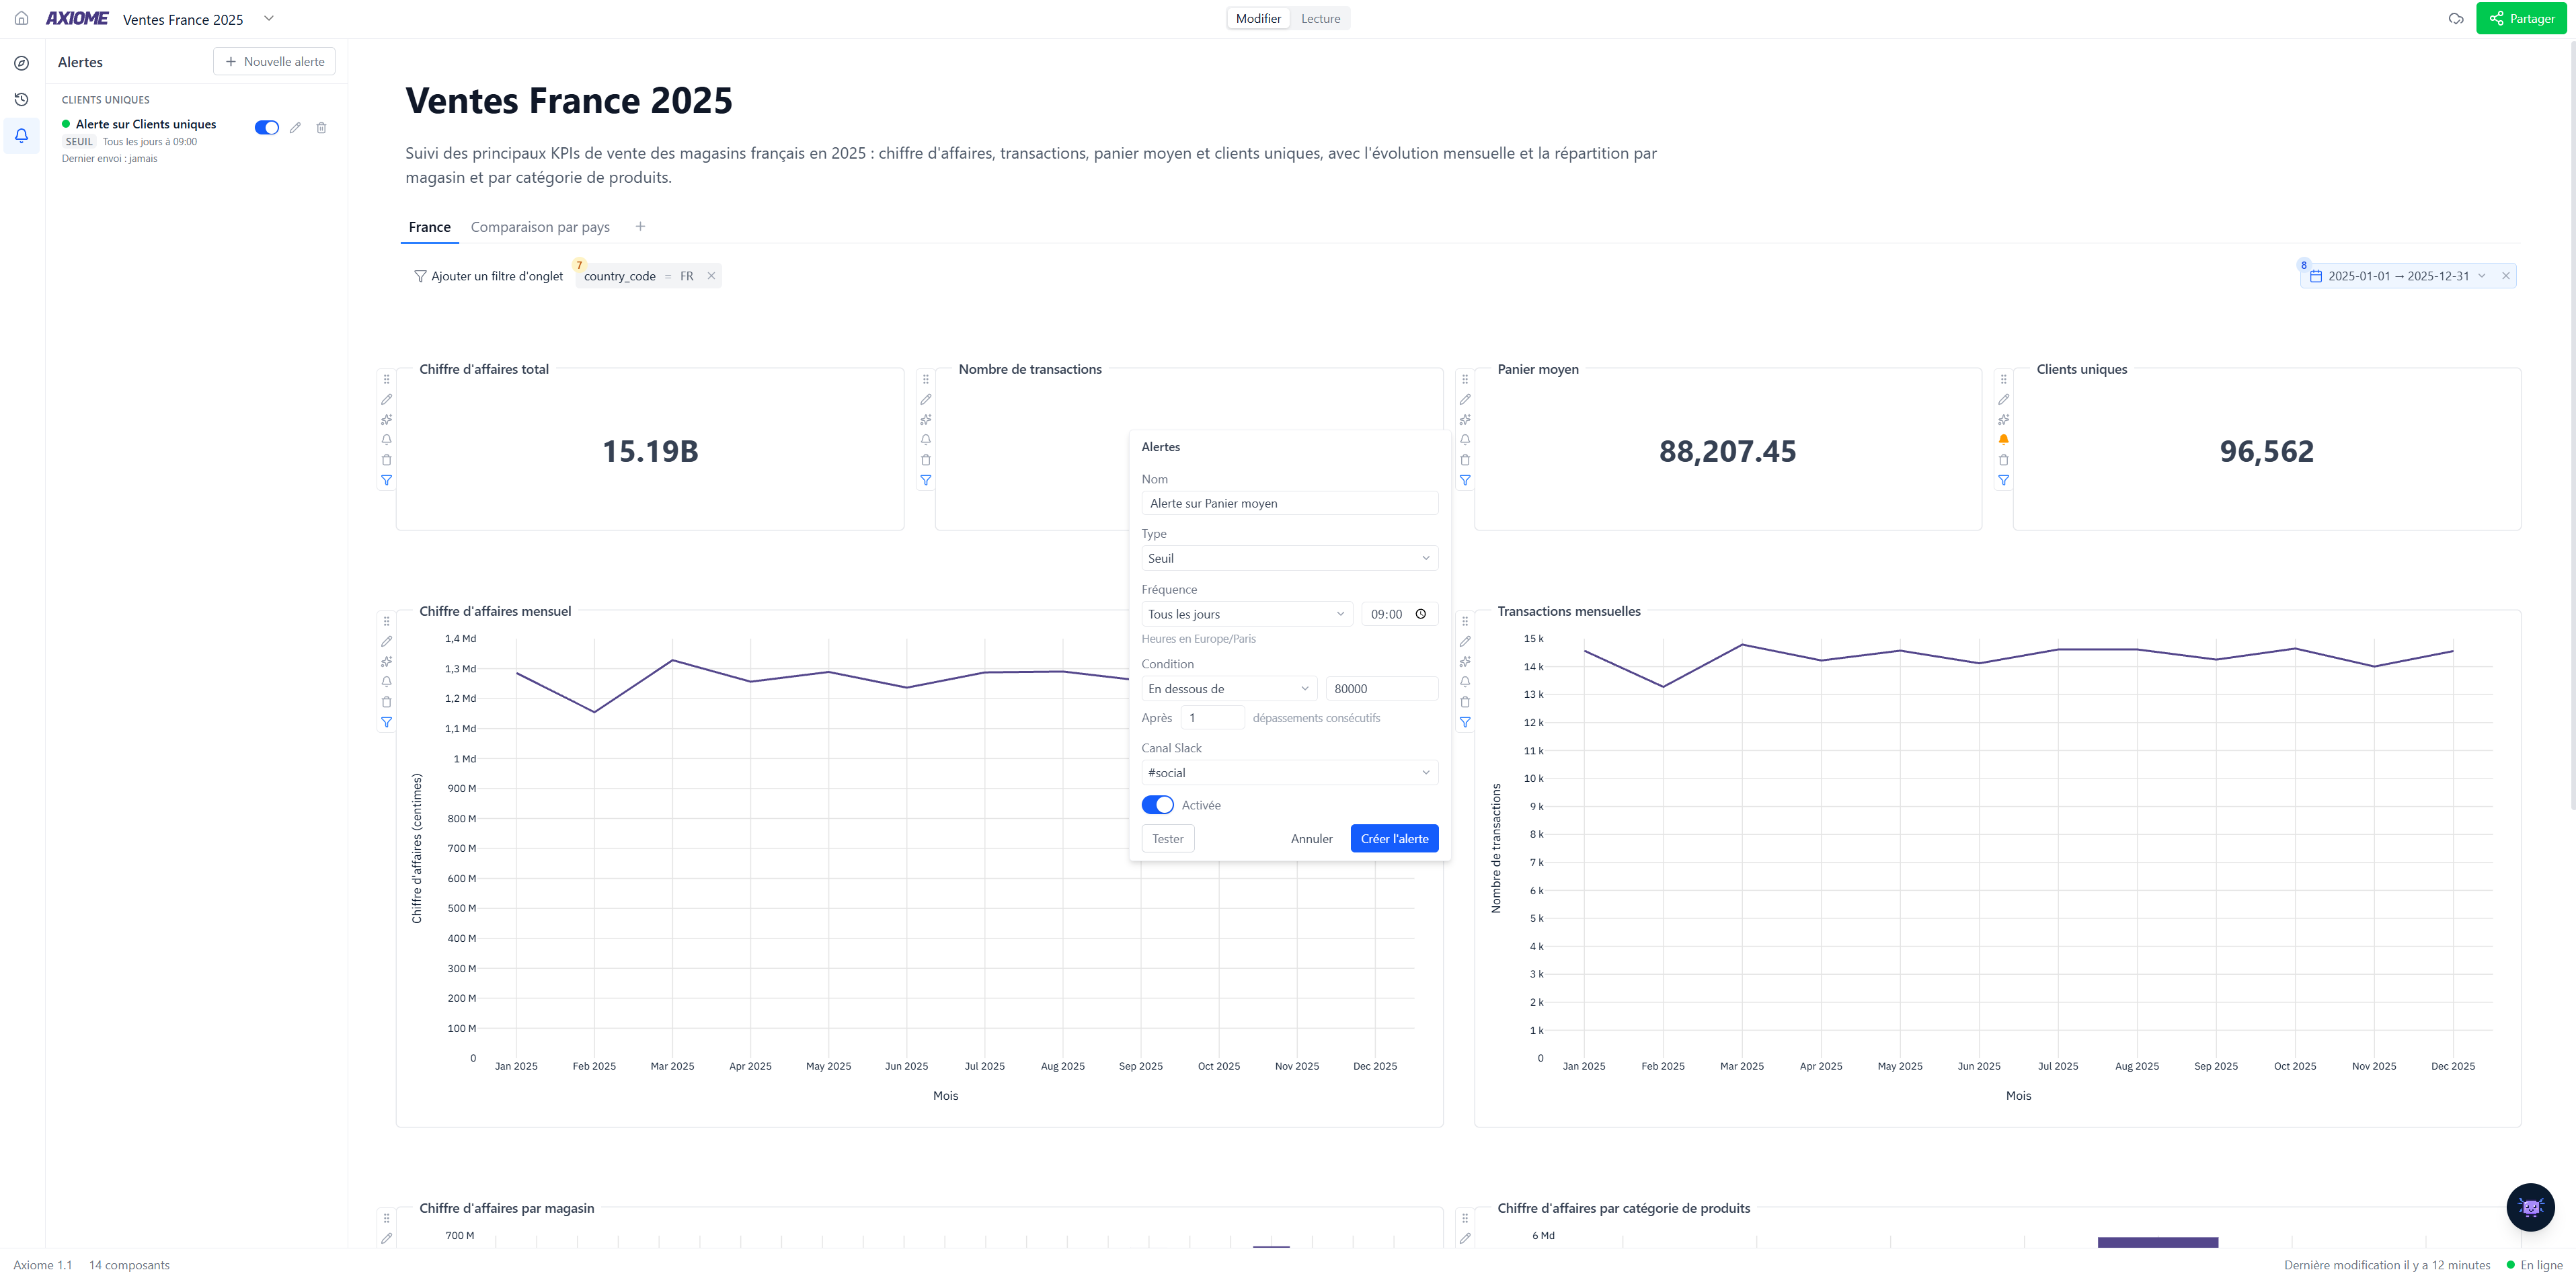Delete the Chiffre d'affaires total widget

386,460
